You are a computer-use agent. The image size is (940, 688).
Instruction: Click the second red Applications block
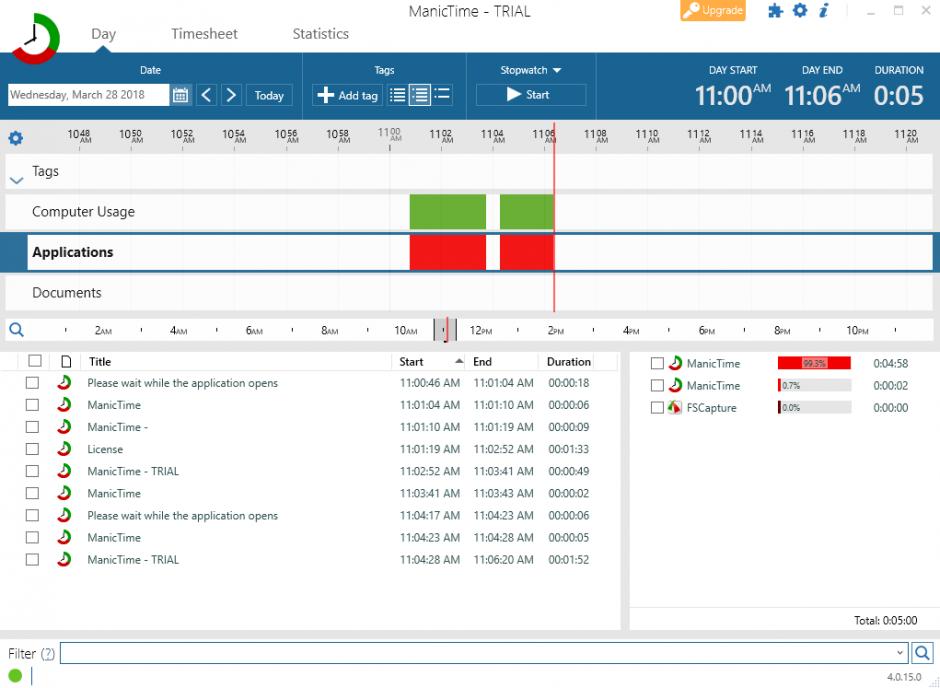pos(527,252)
